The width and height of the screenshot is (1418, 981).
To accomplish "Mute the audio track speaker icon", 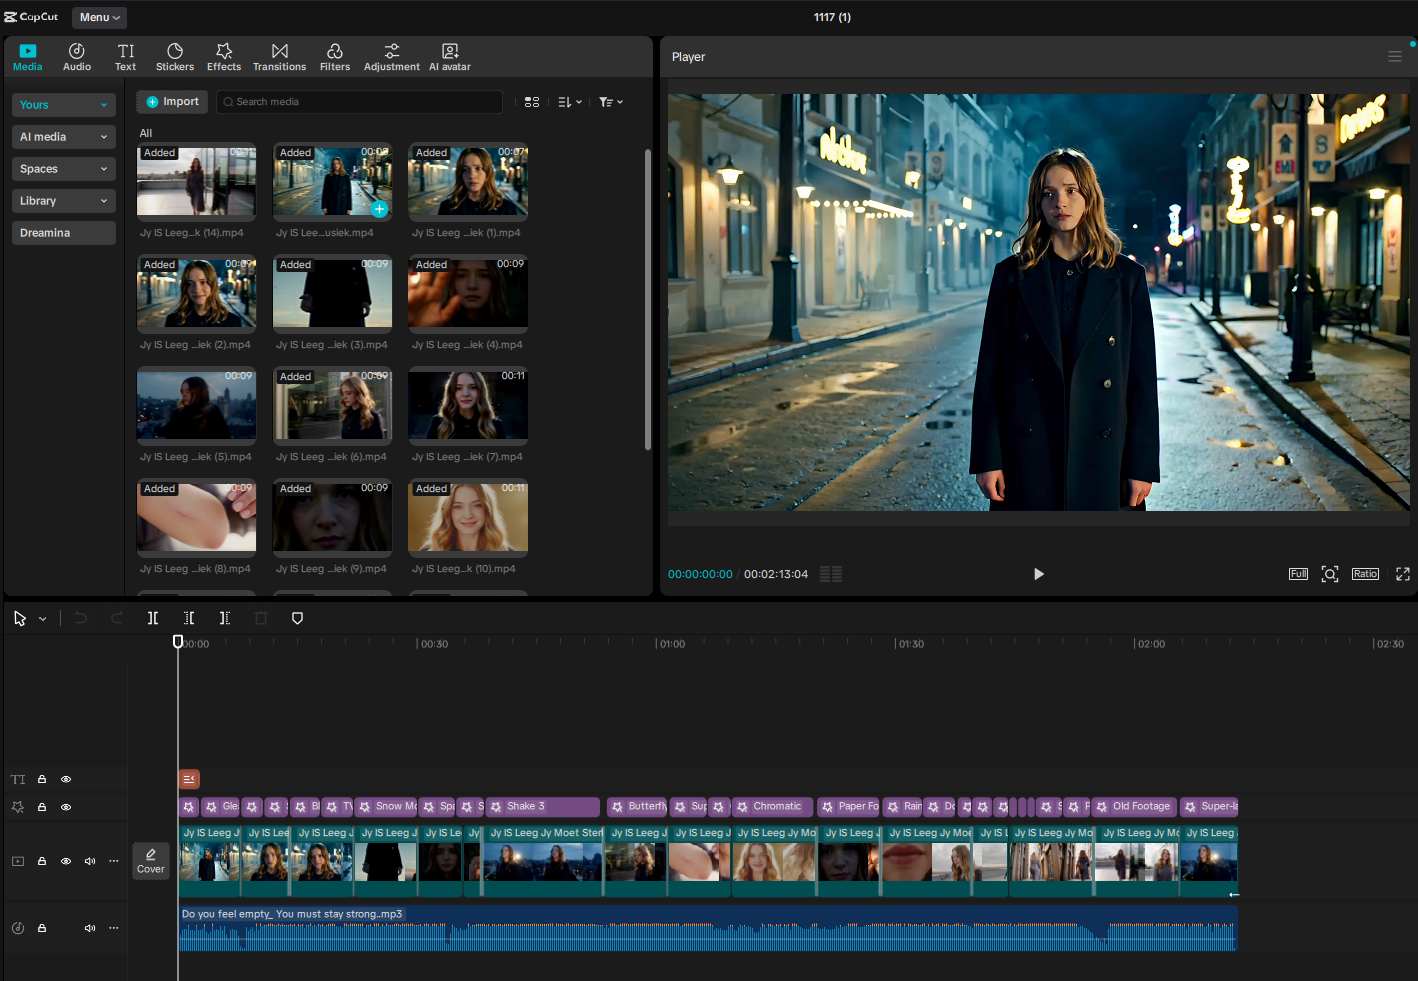I will coord(90,928).
